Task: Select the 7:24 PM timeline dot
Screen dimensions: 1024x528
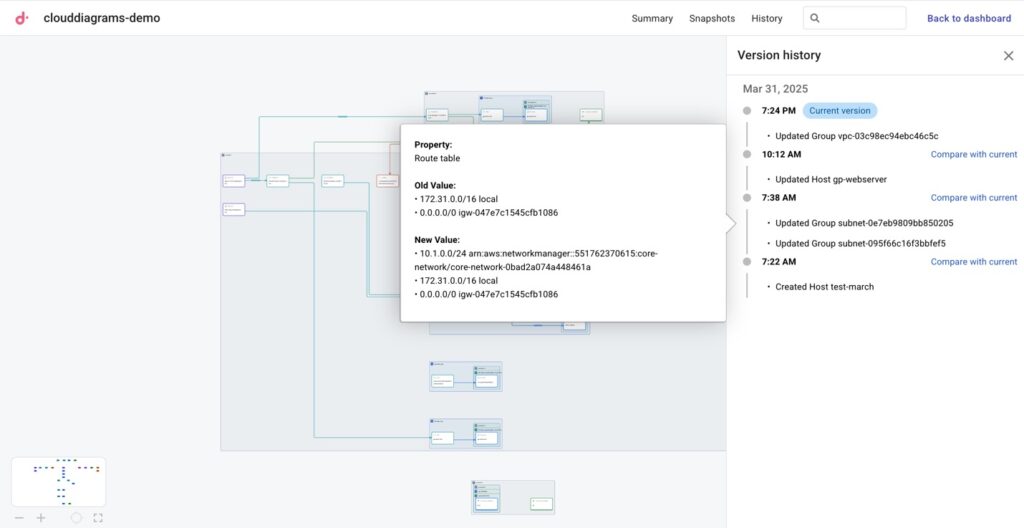Action: [747, 111]
